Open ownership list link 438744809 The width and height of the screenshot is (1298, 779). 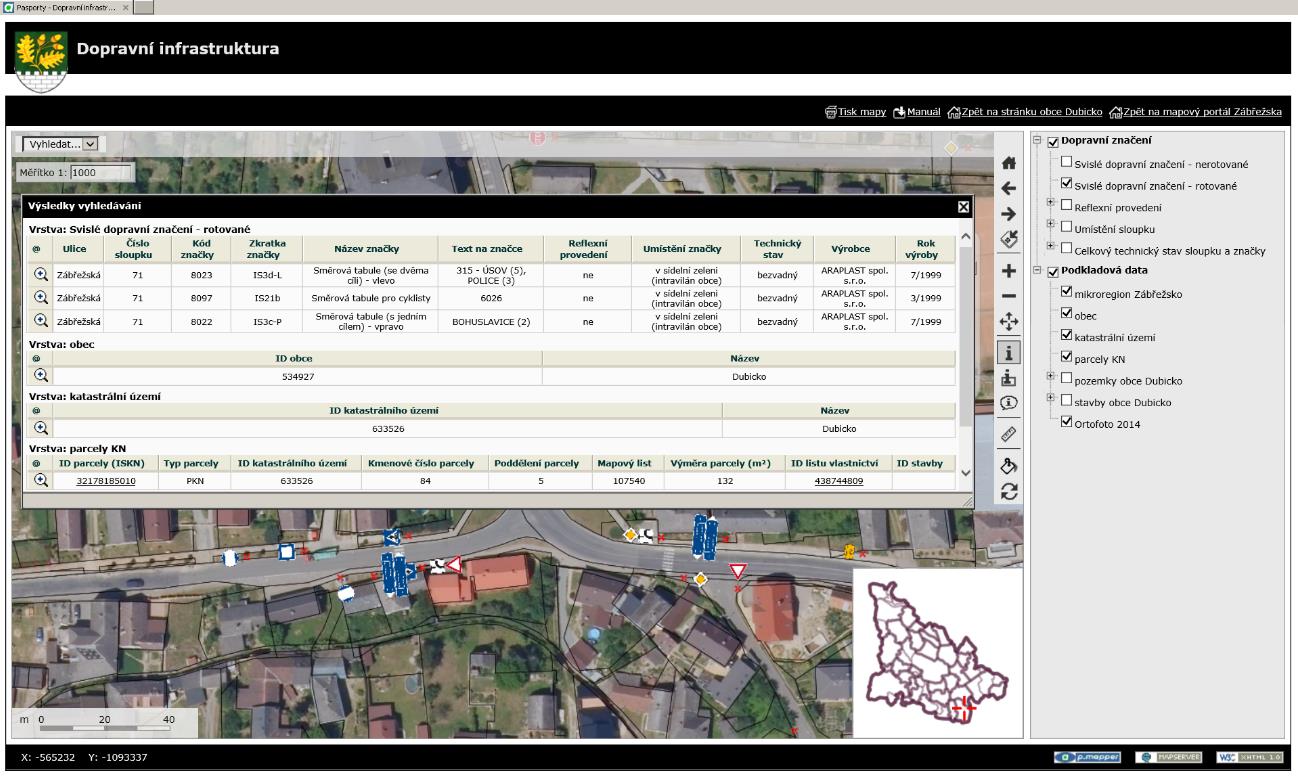coord(839,481)
